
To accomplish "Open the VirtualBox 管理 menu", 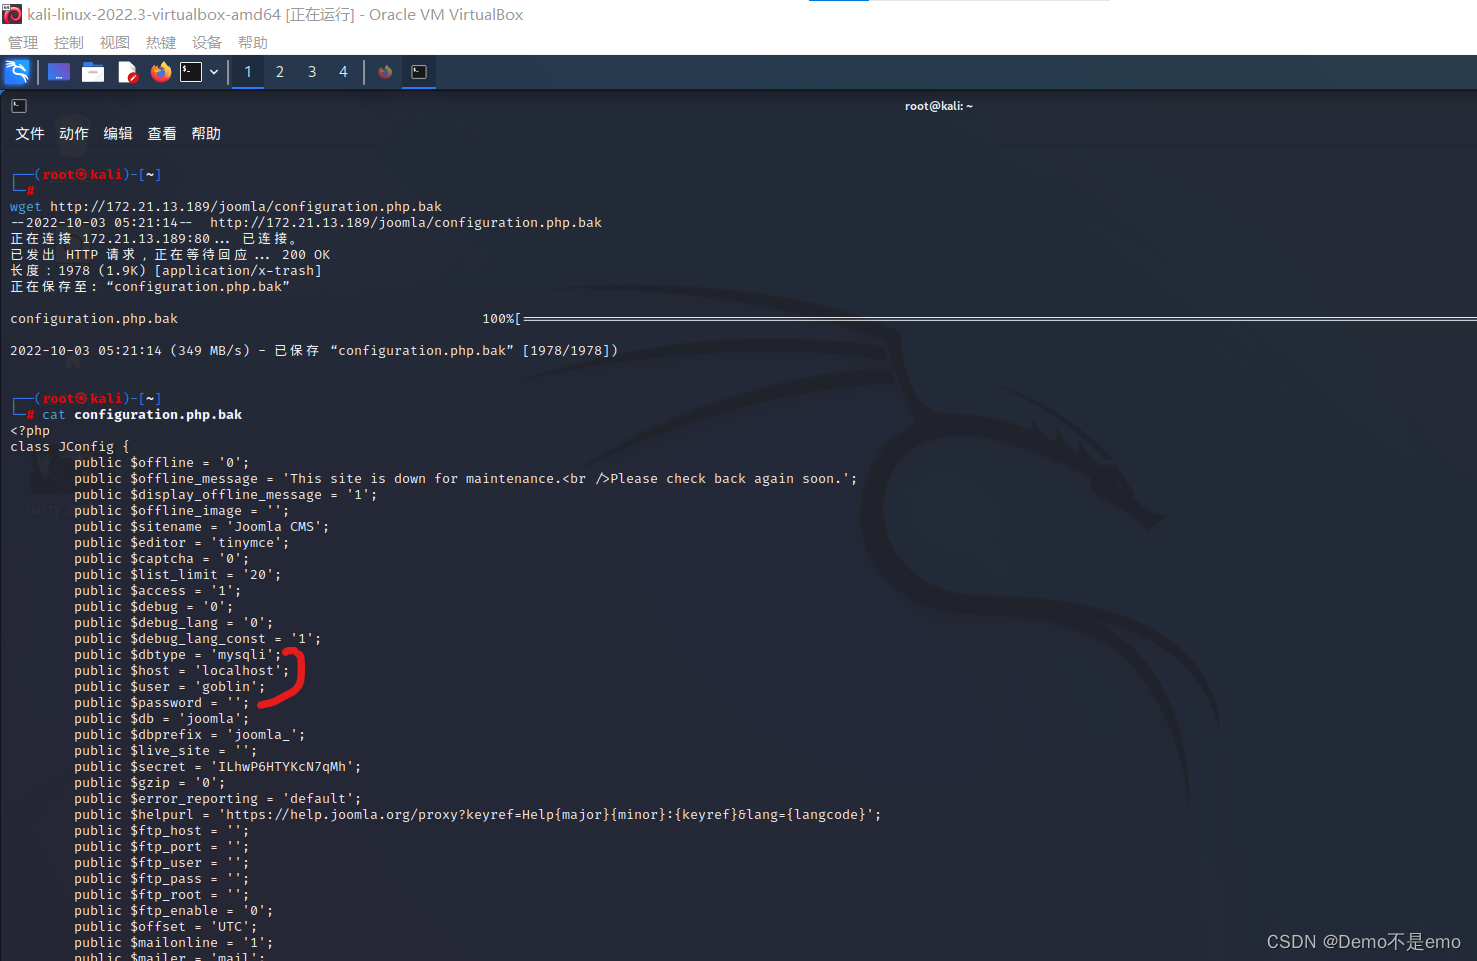I will [23, 42].
